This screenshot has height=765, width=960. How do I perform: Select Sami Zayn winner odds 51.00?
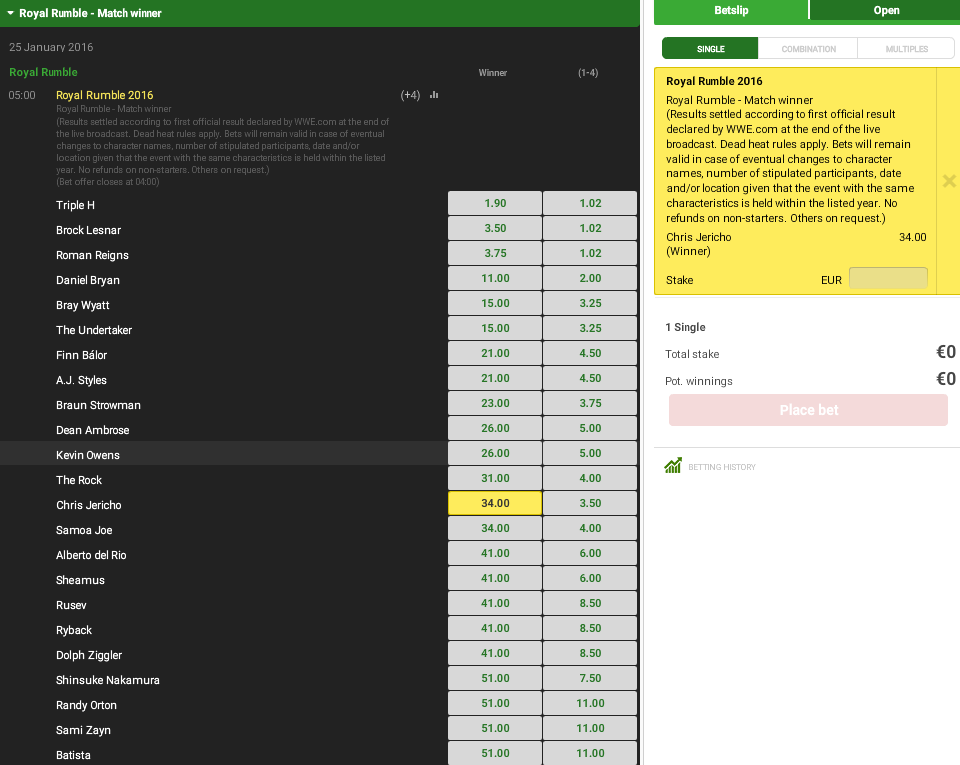pyautogui.click(x=495, y=729)
